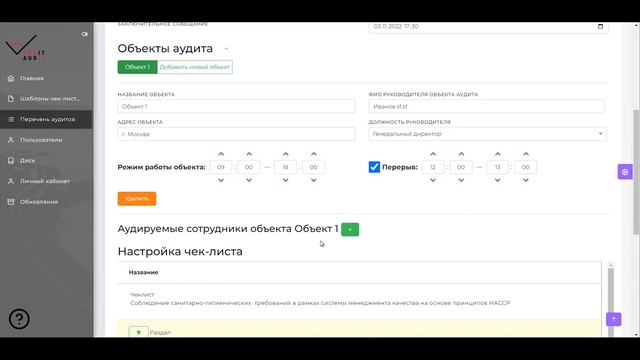Decrease work start minutes down arrow
The image size is (640, 360).
pyautogui.click(x=249, y=180)
